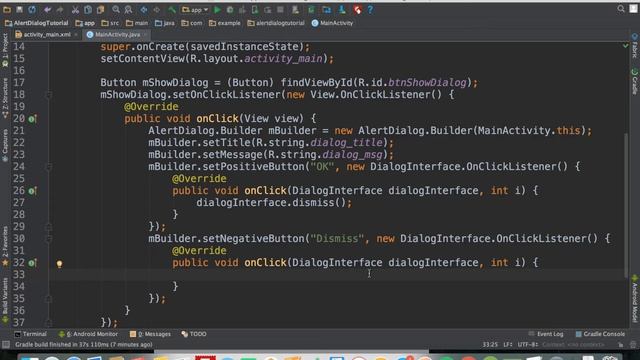The width and height of the screenshot is (640, 360).
Task: Click the Synchronize toolbar icon
Action: (31, 9)
